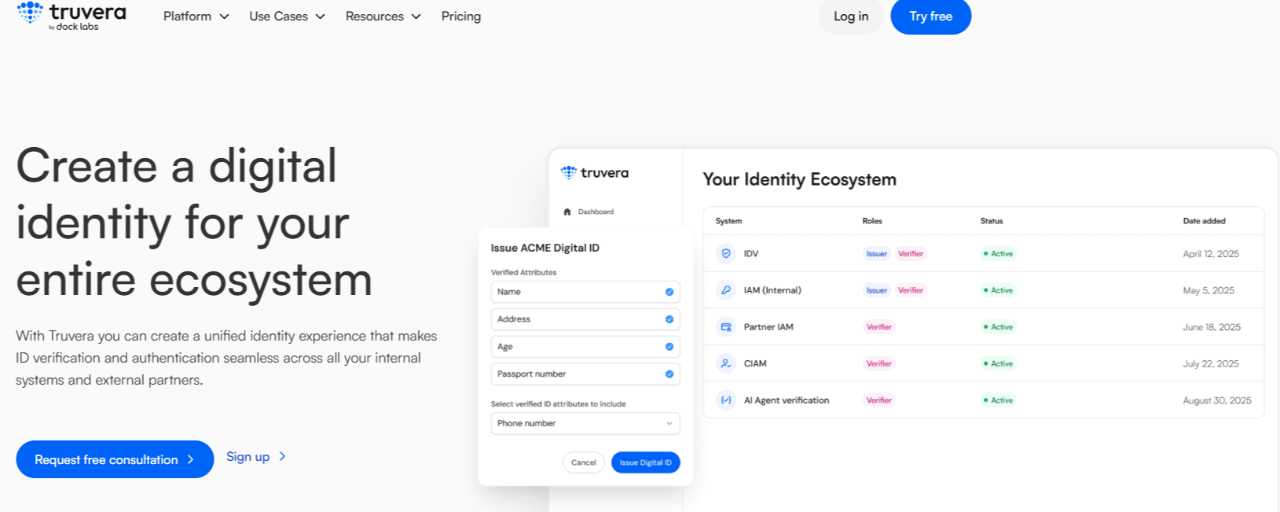This screenshot has width=1280, height=512.
Task: Click the Active status in Partner IAM row
Action: coord(998,327)
